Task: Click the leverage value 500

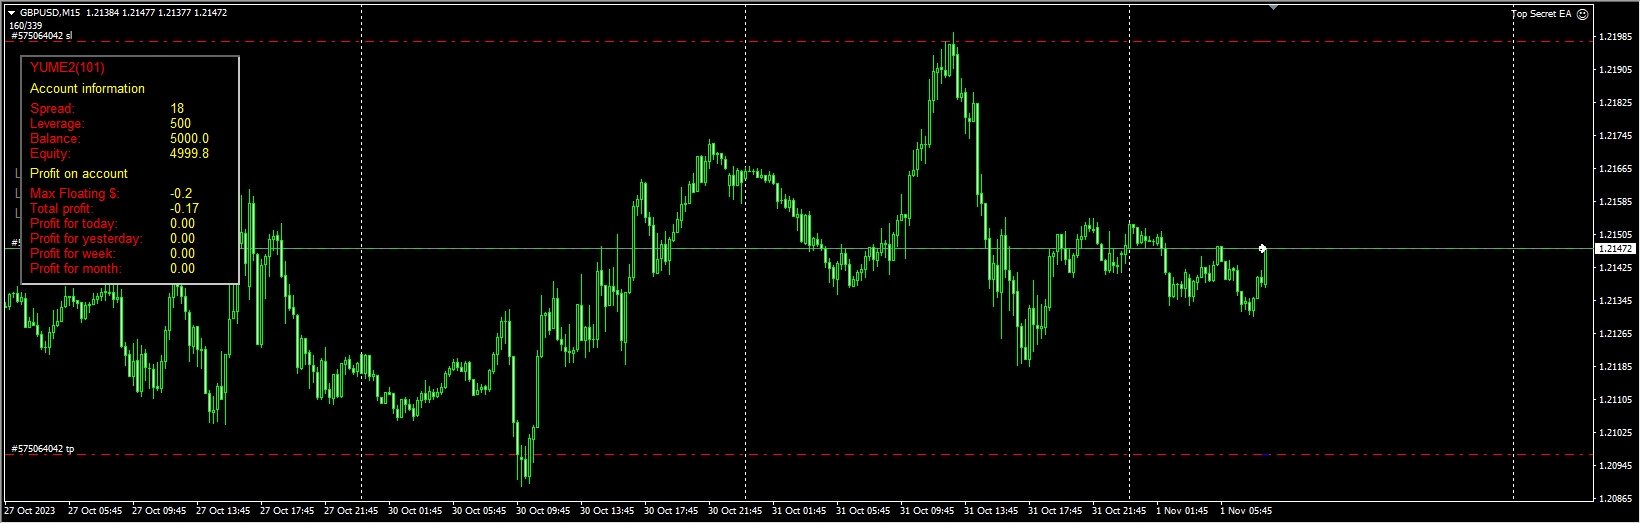Action: (x=180, y=123)
